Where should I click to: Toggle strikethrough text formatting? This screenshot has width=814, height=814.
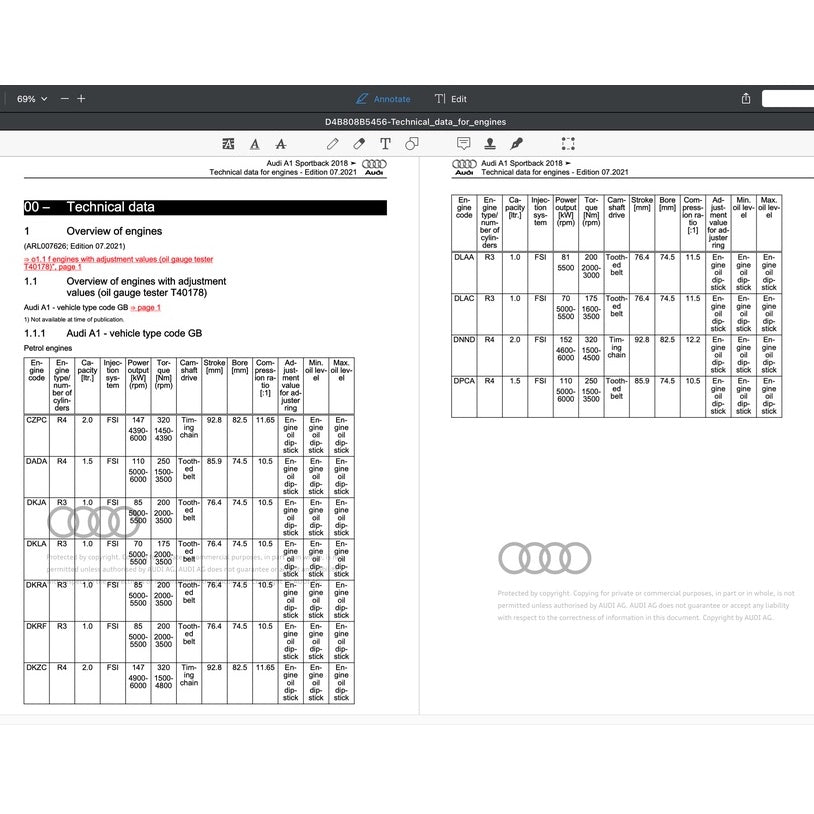point(281,143)
